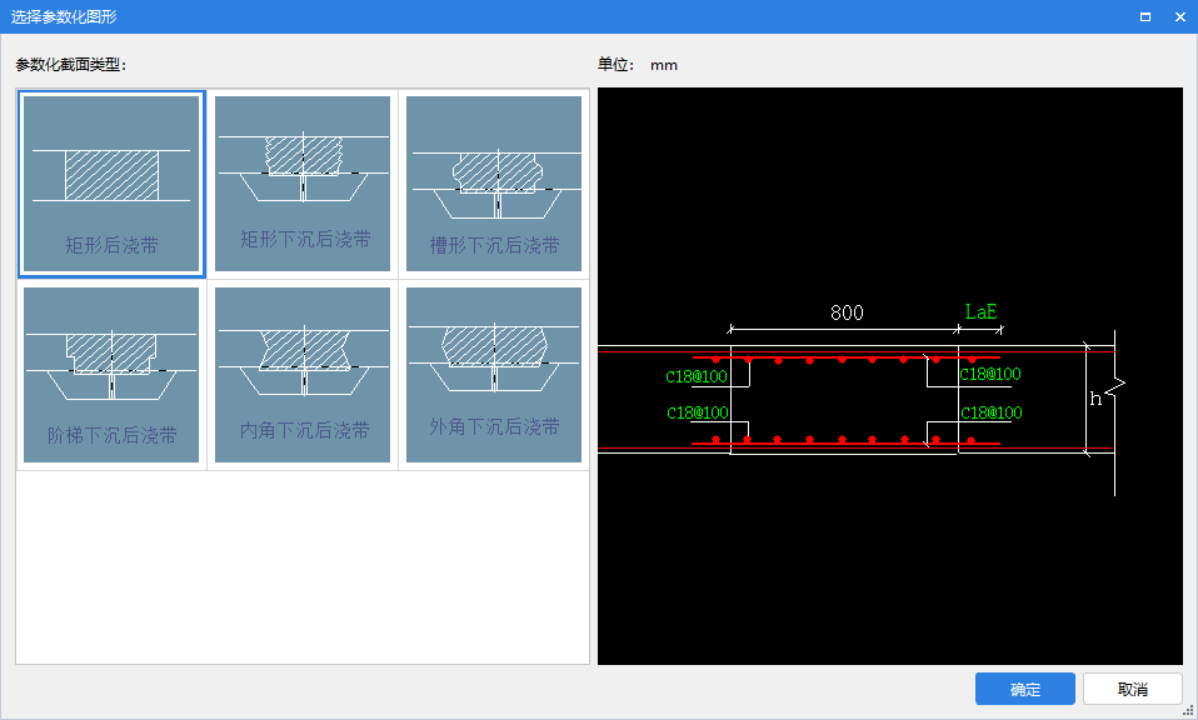Edit the lower-right C18@100 rebar label

pos(991,413)
